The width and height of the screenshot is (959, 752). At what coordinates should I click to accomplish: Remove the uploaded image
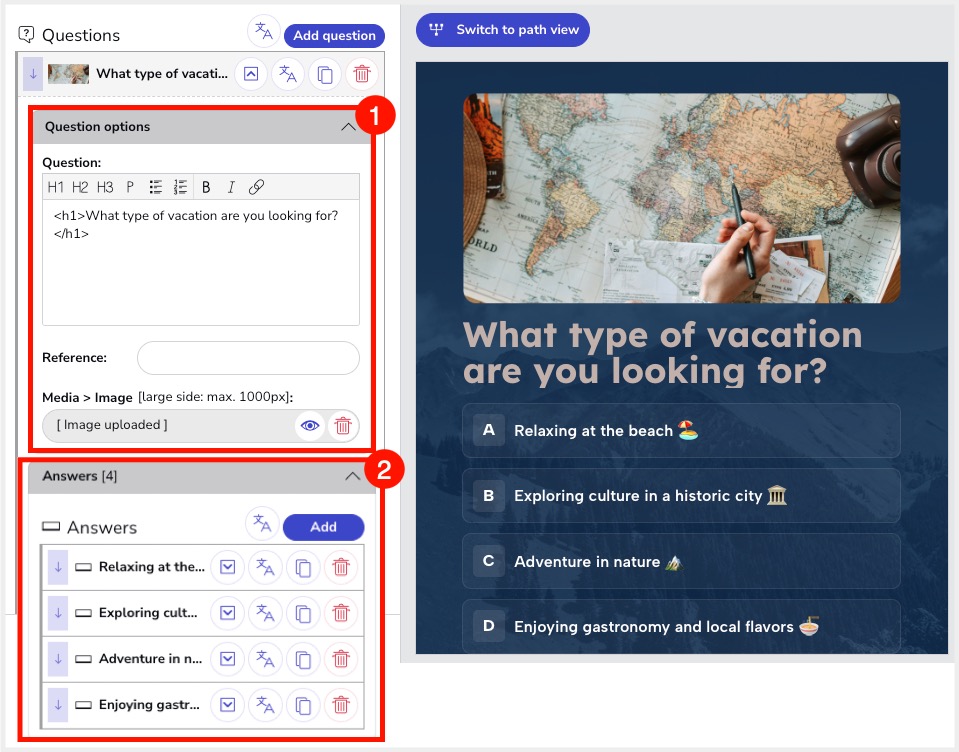(343, 426)
